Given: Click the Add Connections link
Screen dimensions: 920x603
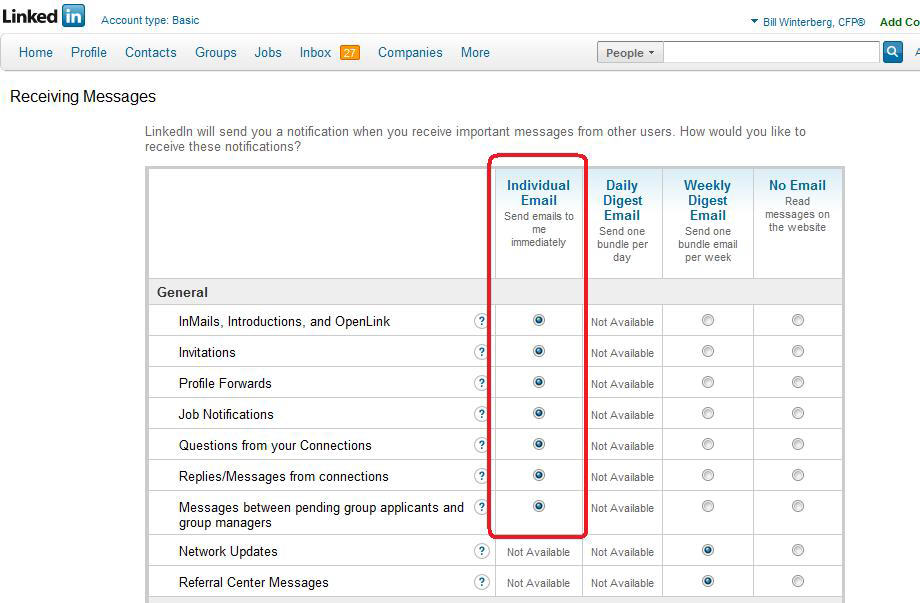Looking at the screenshot, I should tap(899, 22).
